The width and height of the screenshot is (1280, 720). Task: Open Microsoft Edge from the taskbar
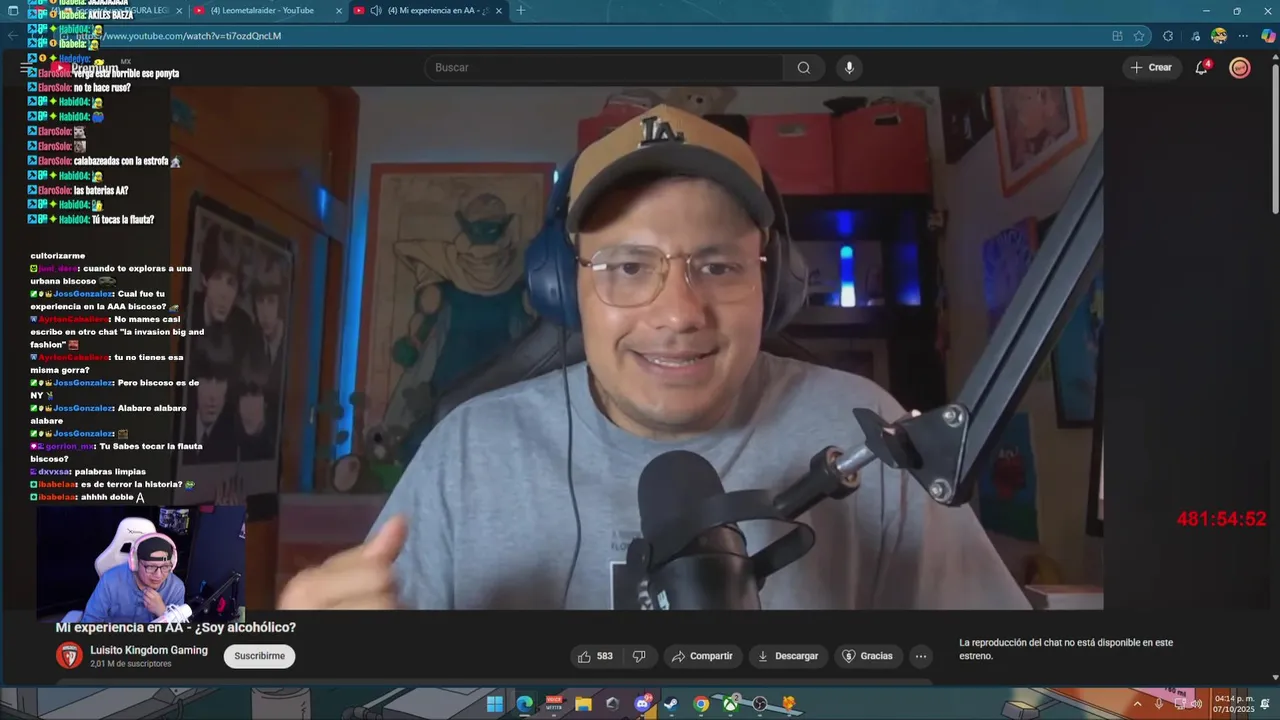pos(524,704)
